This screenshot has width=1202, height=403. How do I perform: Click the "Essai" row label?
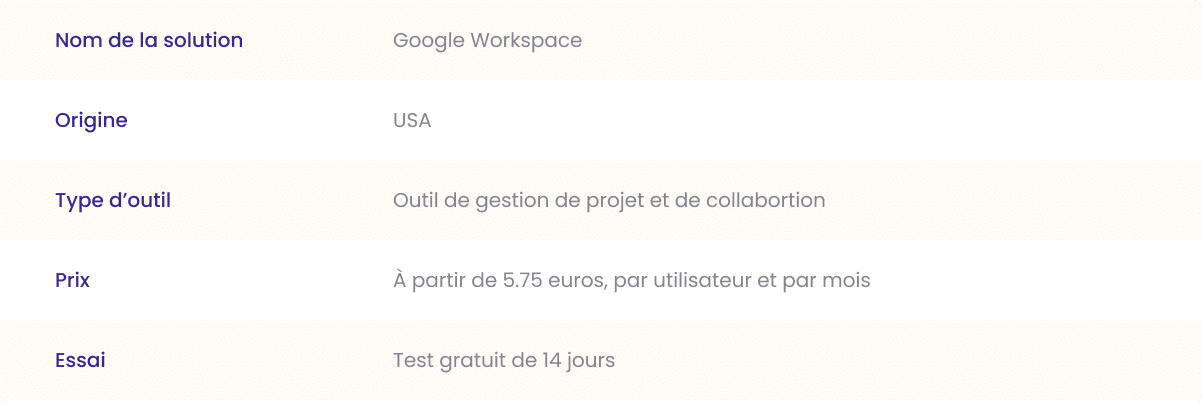click(80, 360)
